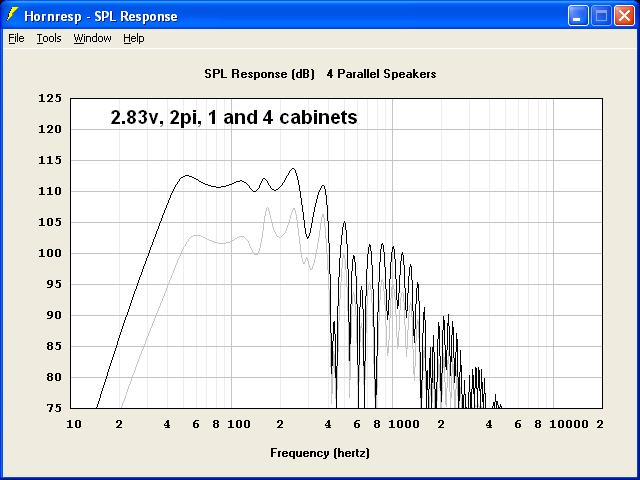Minimize the Hornresp SPL Response window

(578, 16)
